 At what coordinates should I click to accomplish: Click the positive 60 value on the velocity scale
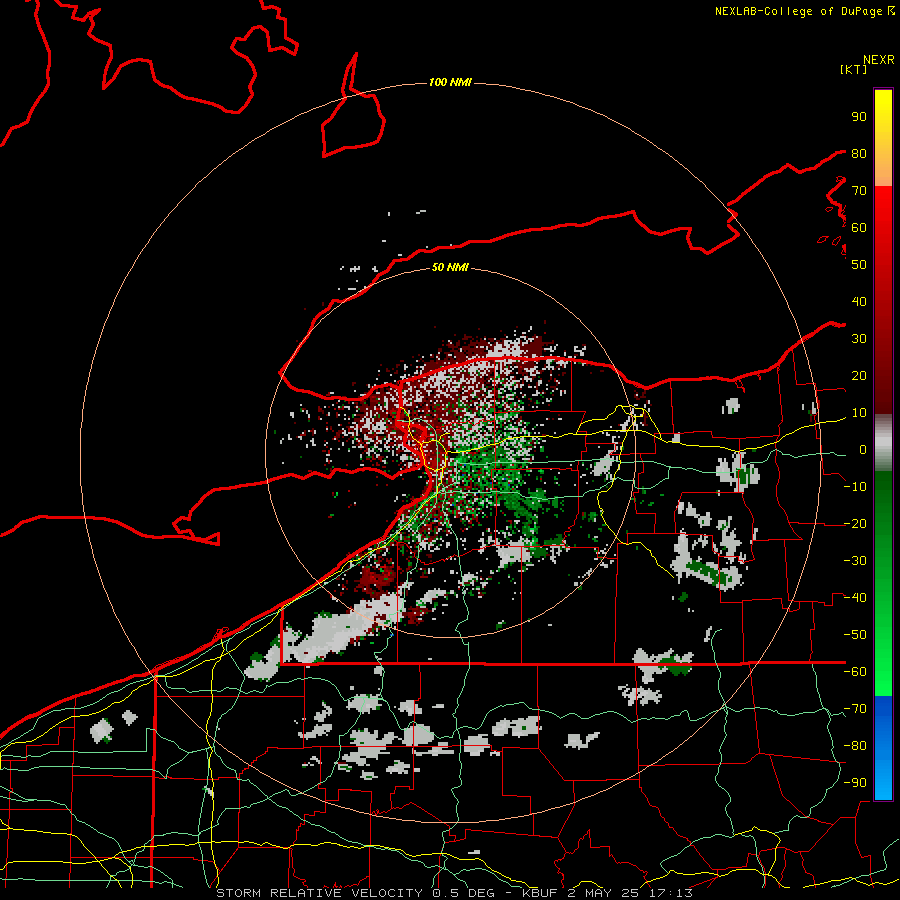pyautogui.click(x=859, y=228)
